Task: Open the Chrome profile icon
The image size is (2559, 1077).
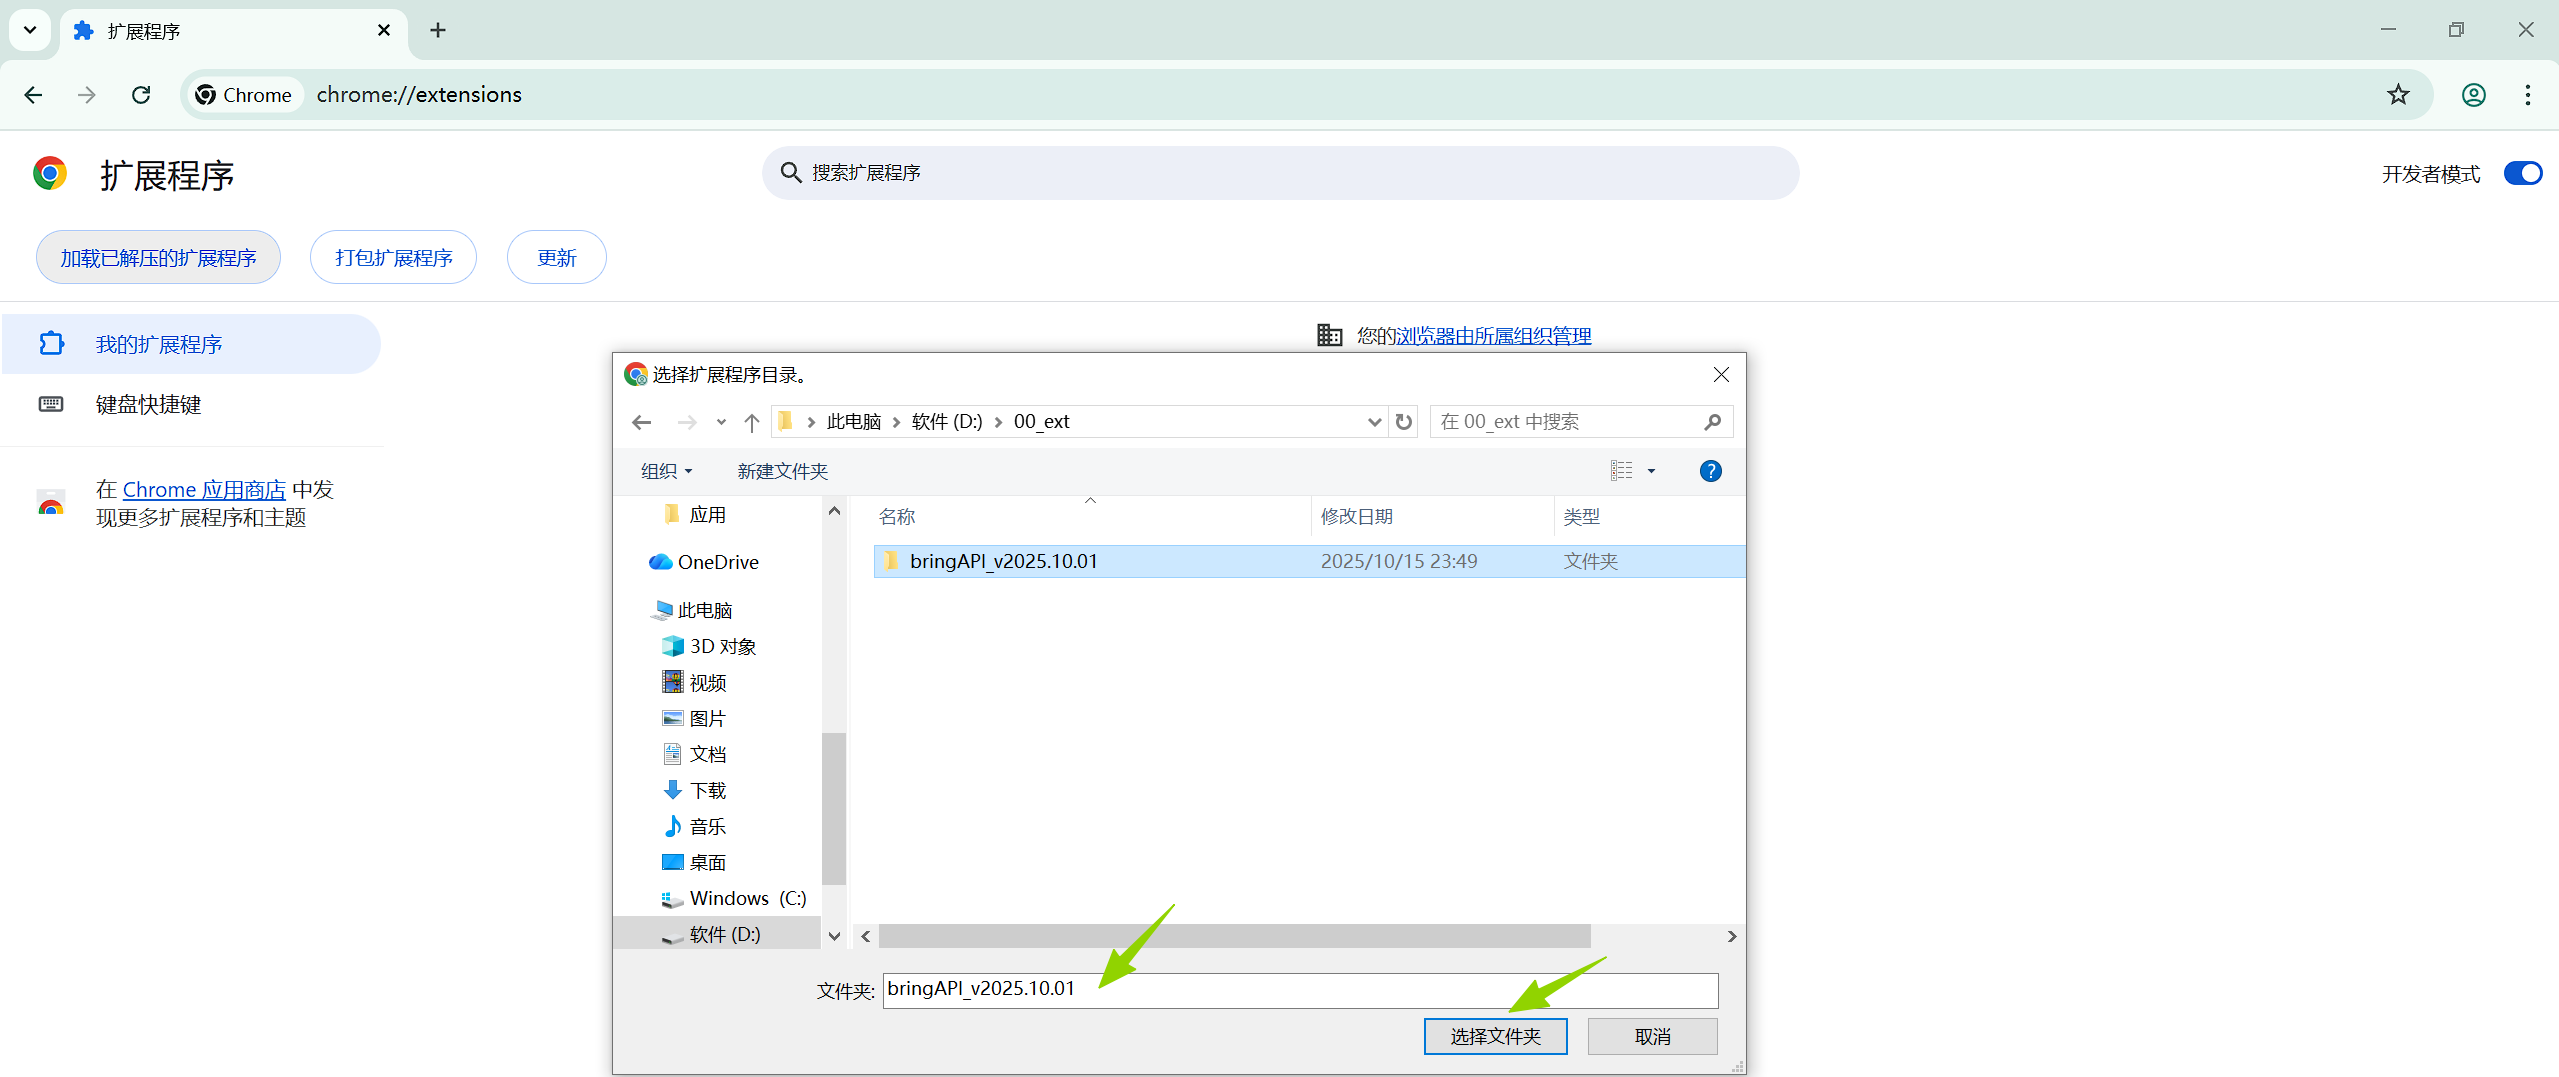Action: click(x=2473, y=95)
